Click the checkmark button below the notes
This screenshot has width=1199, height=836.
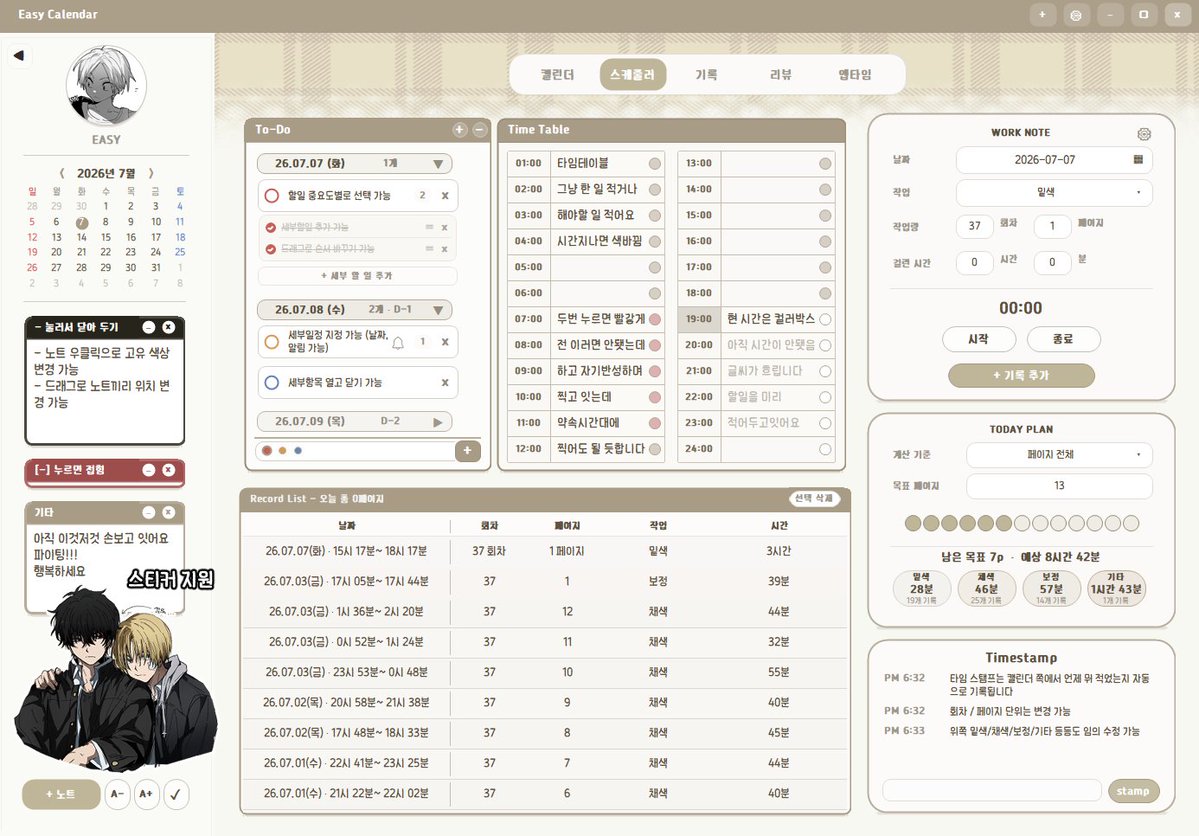click(176, 794)
